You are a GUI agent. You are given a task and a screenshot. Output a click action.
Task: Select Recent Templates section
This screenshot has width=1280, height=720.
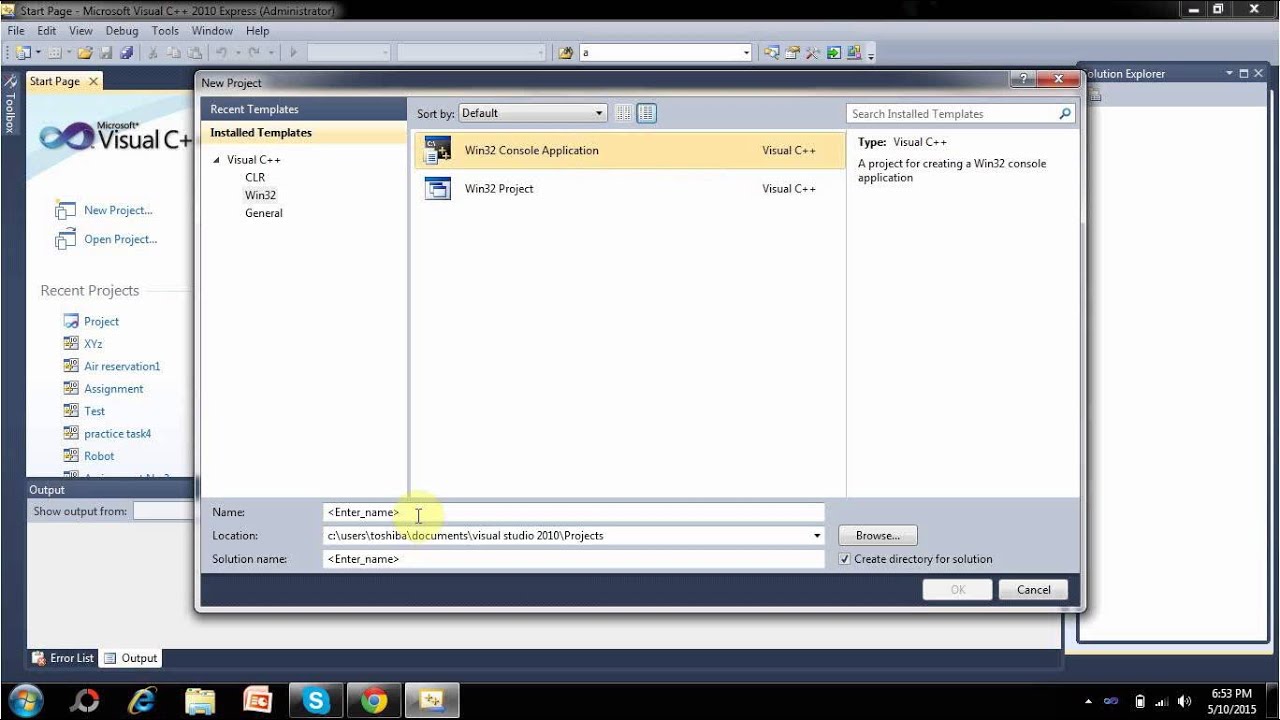point(304,109)
